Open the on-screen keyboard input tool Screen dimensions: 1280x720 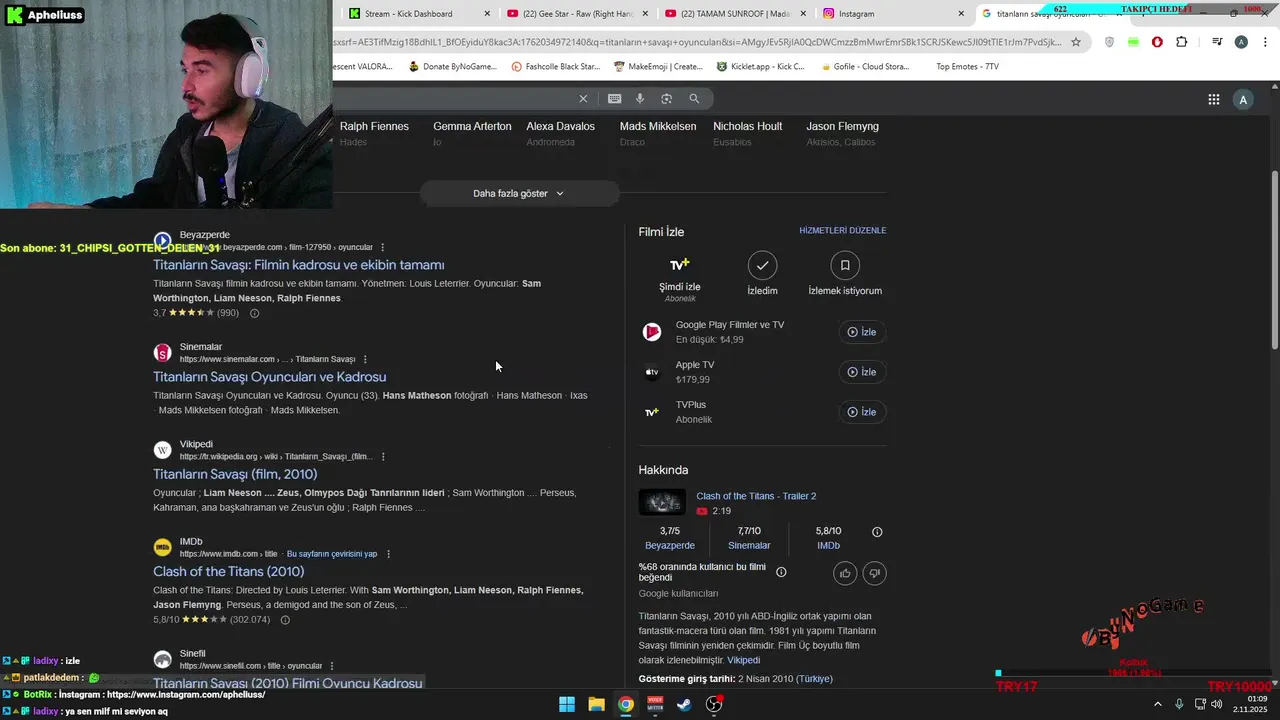click(x=614, y=98)
